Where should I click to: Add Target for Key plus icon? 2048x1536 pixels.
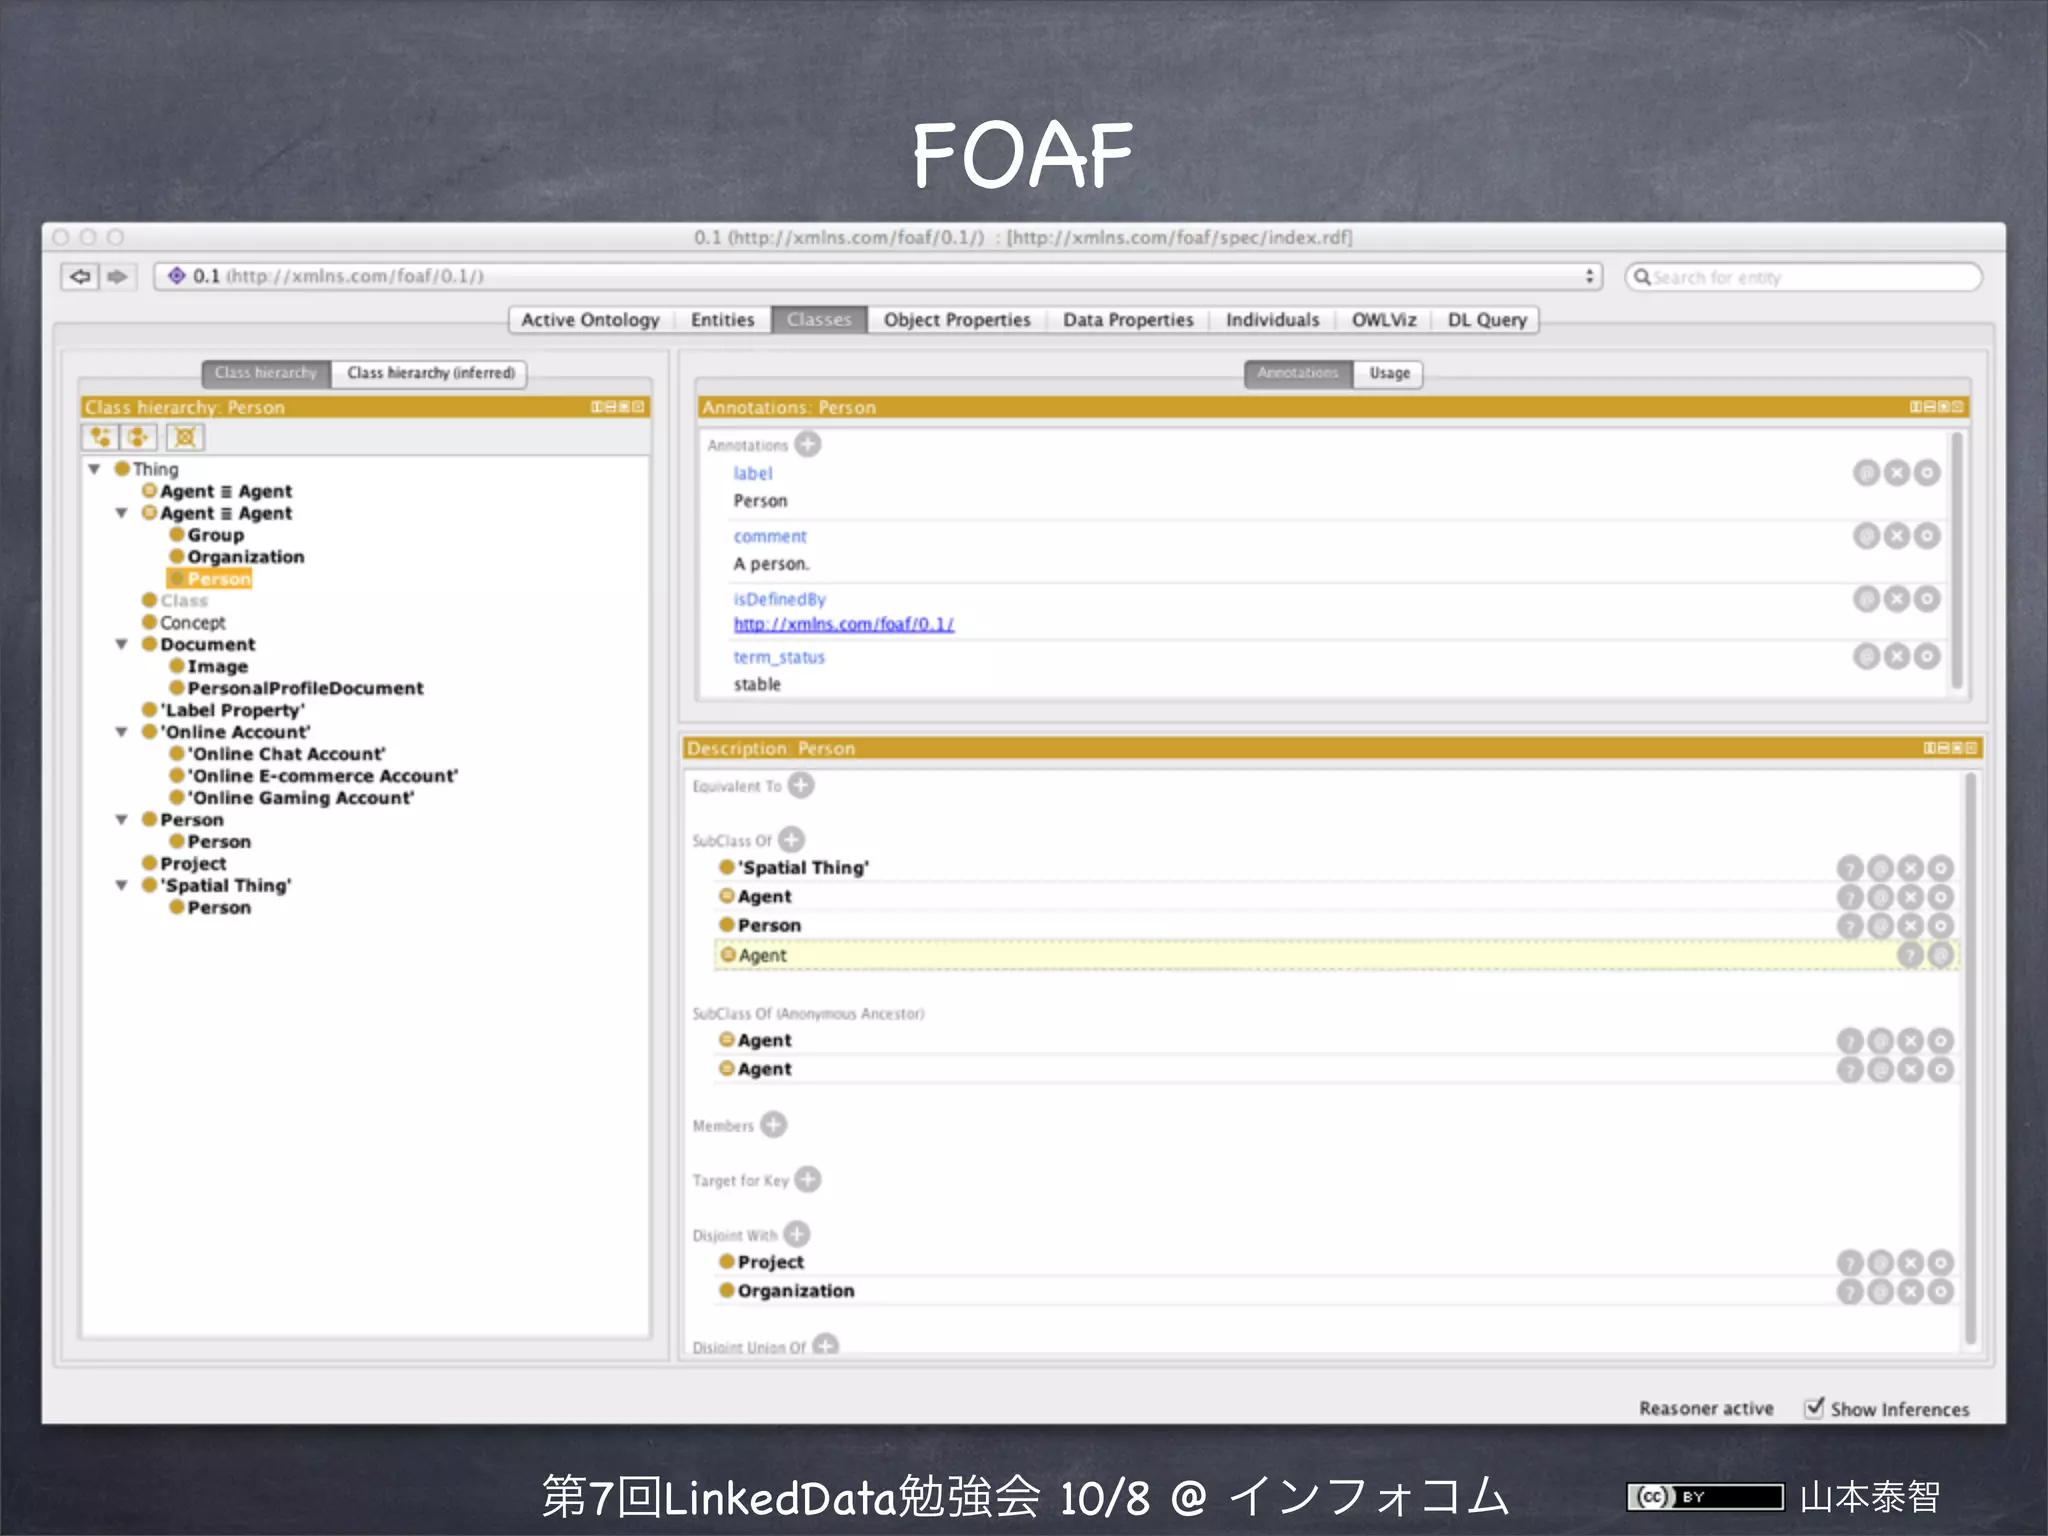point(808,1180)
